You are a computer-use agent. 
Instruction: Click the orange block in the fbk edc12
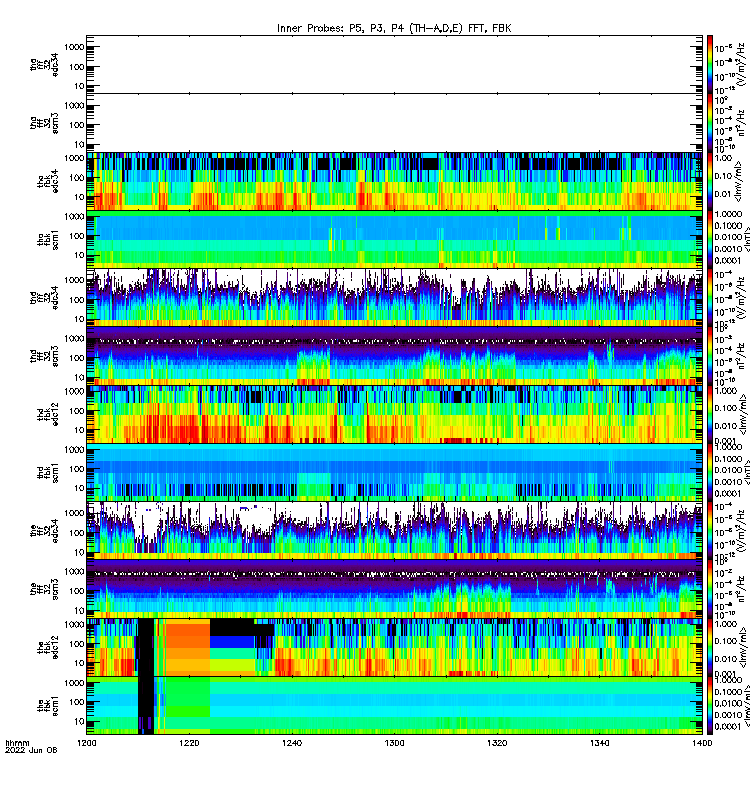pyautogui.click(x=188, y=647)
